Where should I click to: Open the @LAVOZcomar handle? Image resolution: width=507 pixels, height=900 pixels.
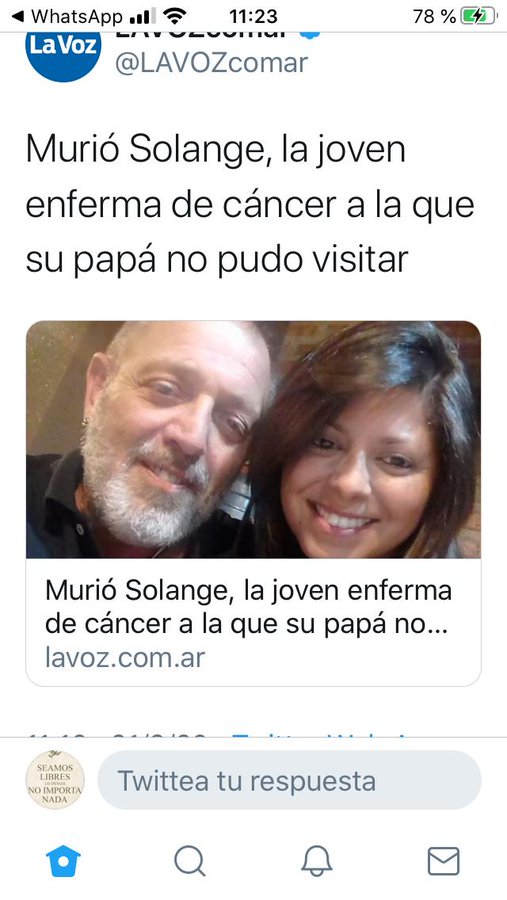tap(211, 63)
